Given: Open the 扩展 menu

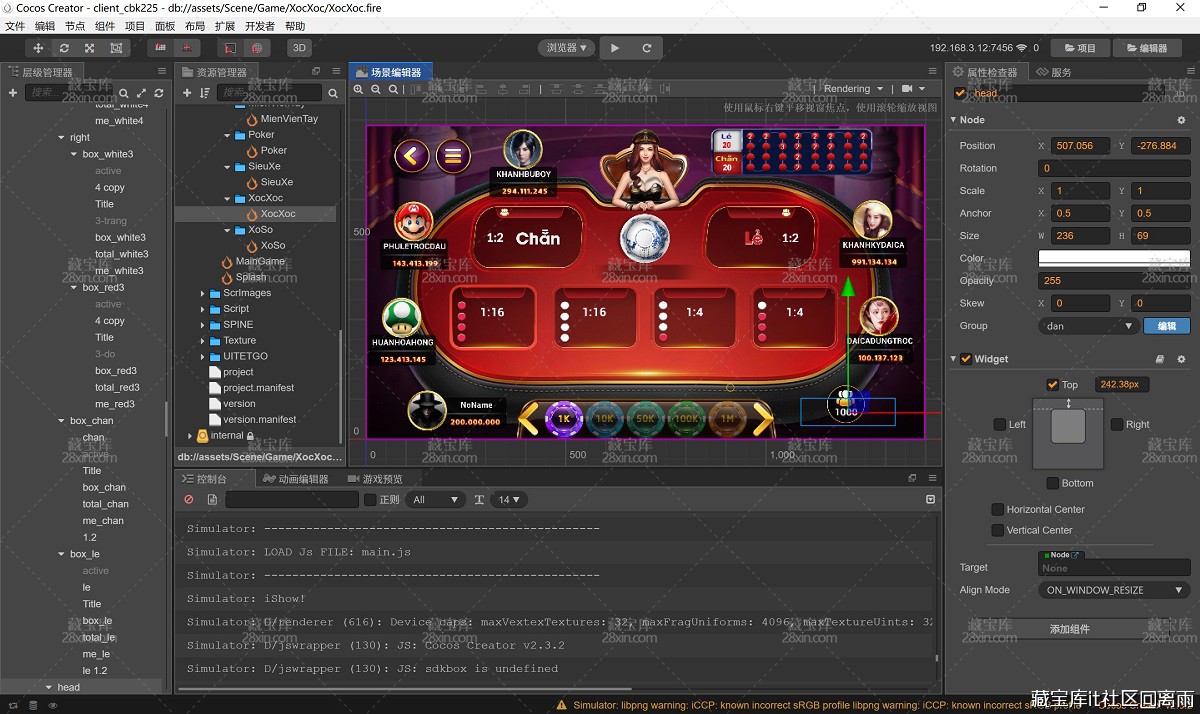Looking at the screenshot, I should (x=225, y=26).
